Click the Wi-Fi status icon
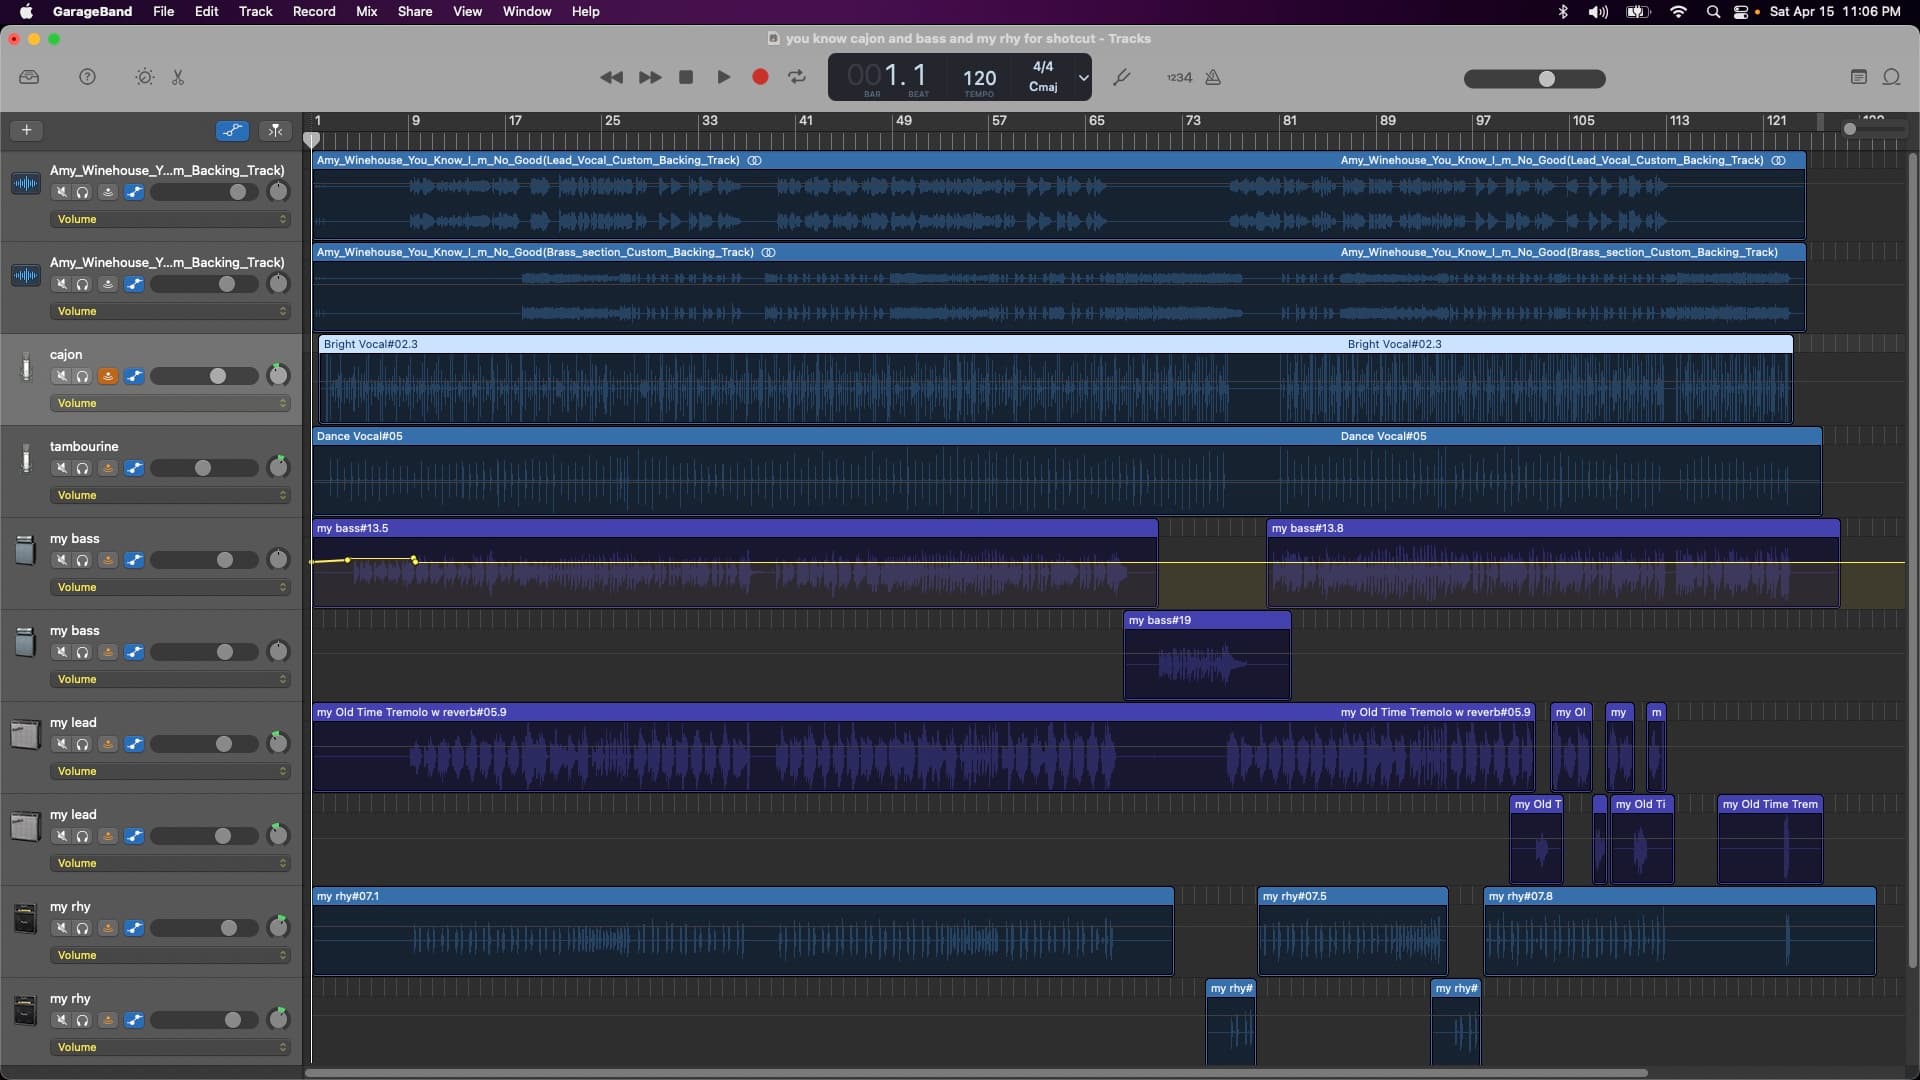 [1678, 11]
